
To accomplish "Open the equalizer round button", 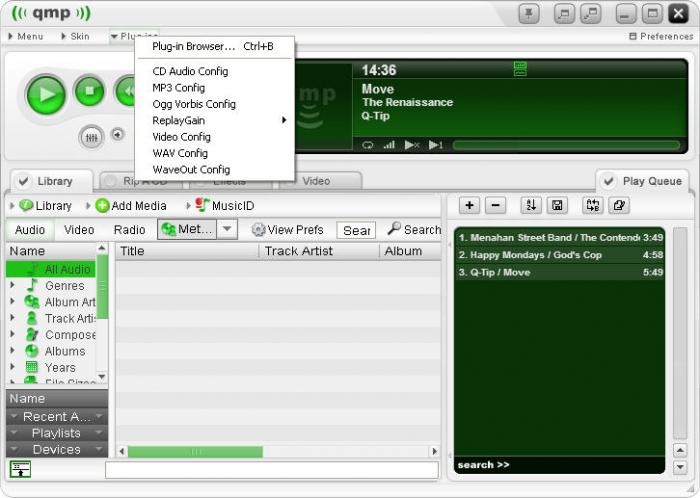I will (x=91, y=137).
